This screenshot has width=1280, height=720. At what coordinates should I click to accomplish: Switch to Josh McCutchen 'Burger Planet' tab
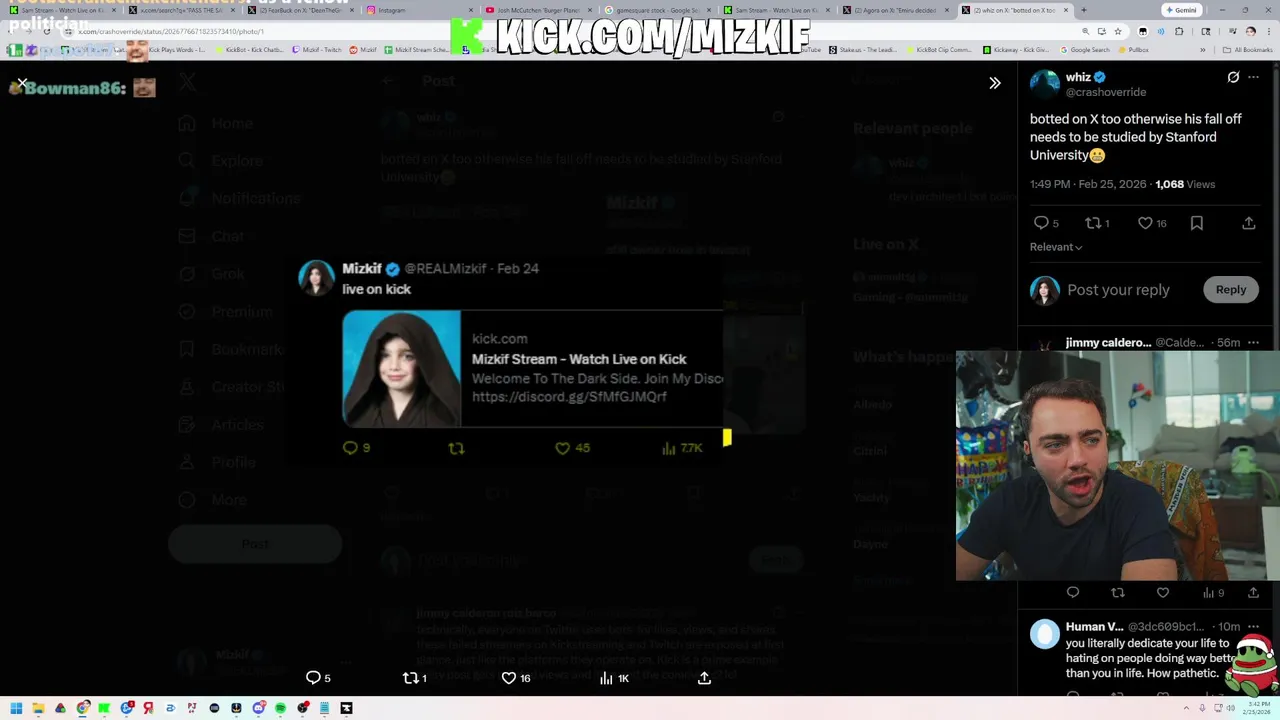(540, 10)
